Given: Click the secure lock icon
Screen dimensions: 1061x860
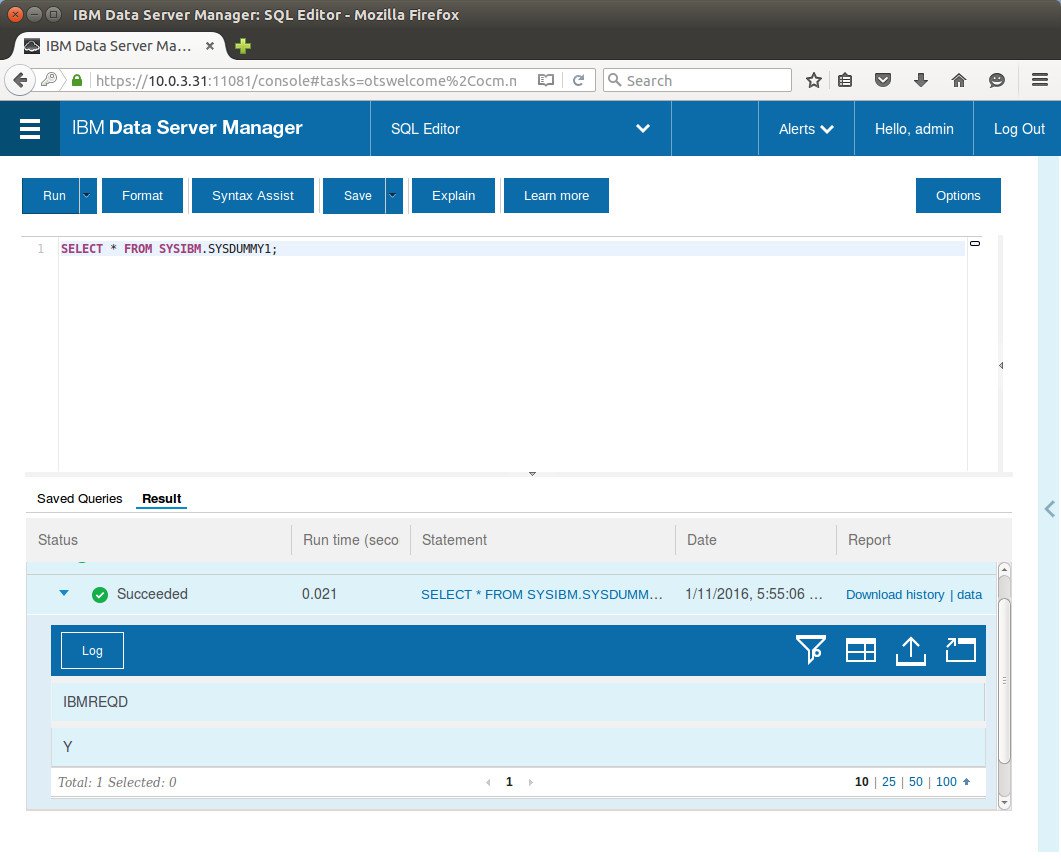Looking at the screenshot, I should coord(77,81).
